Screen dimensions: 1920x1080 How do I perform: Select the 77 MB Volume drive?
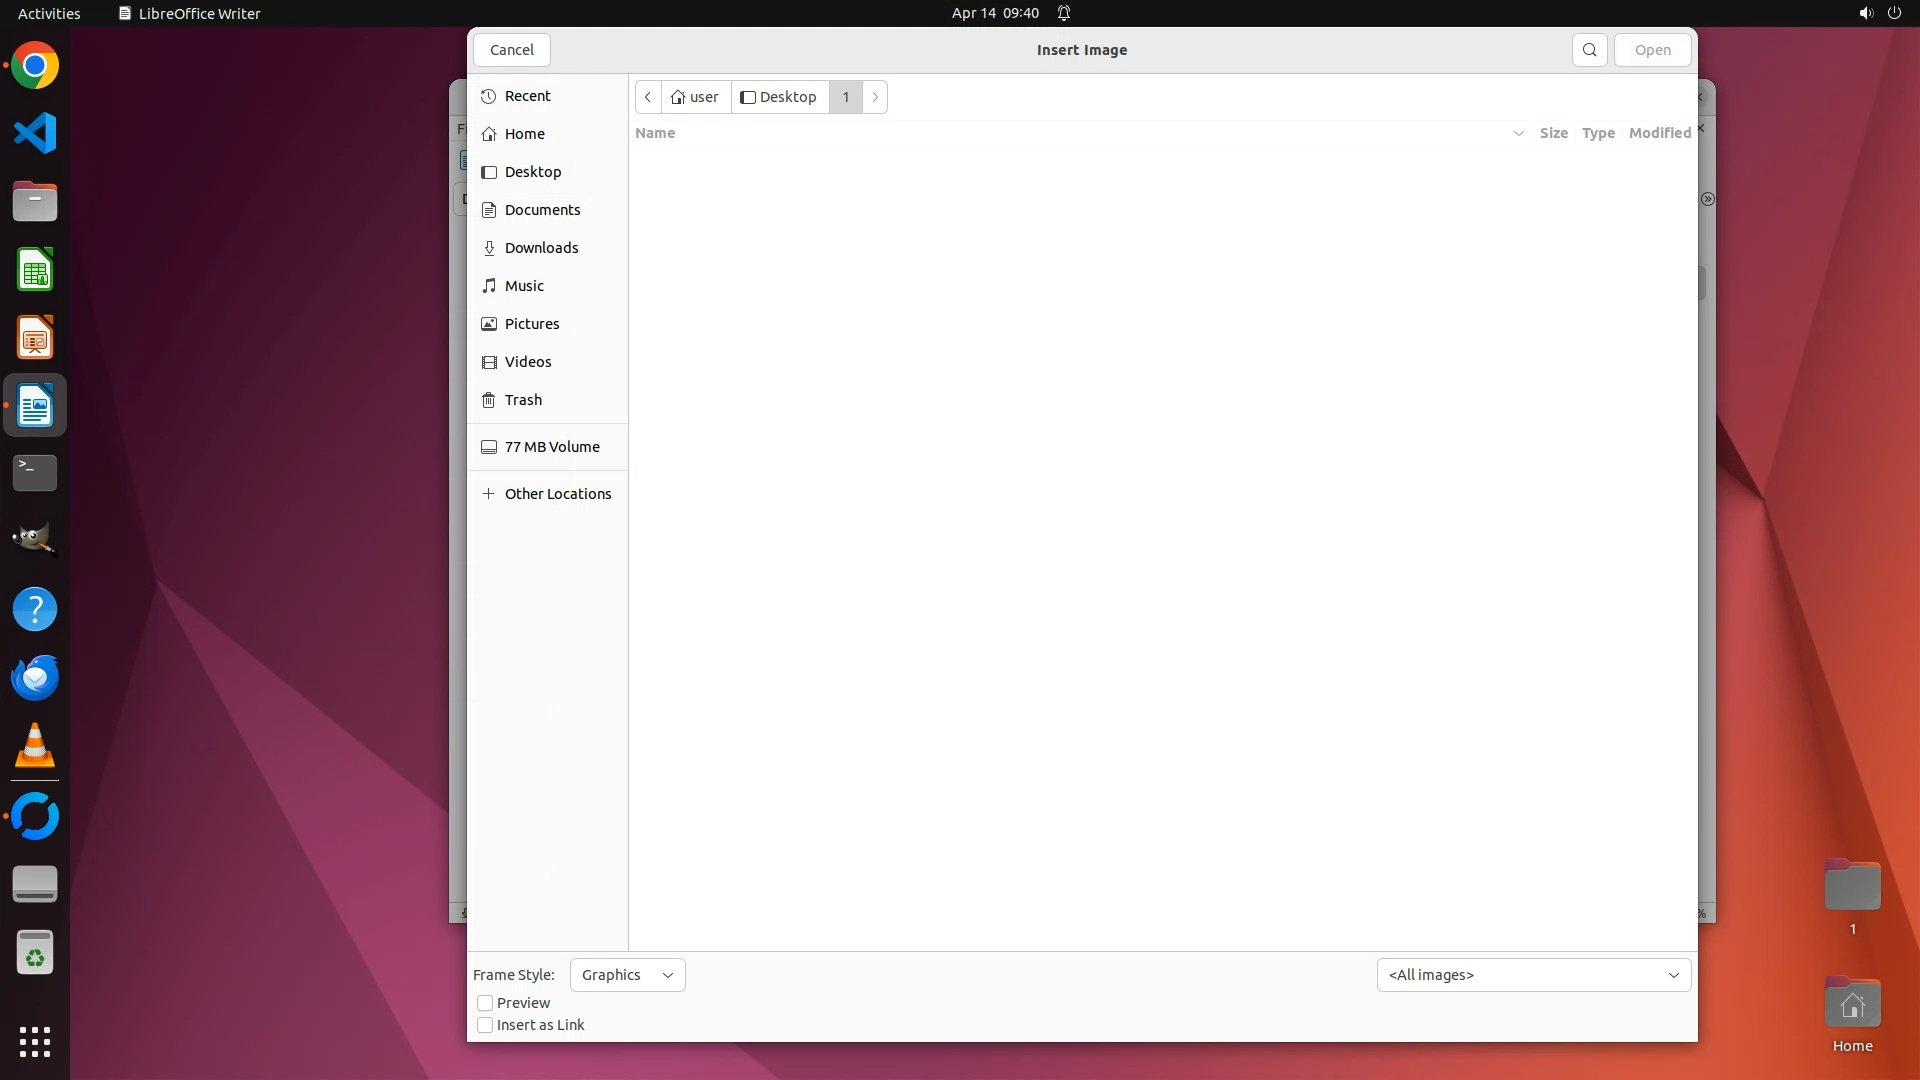551,447
